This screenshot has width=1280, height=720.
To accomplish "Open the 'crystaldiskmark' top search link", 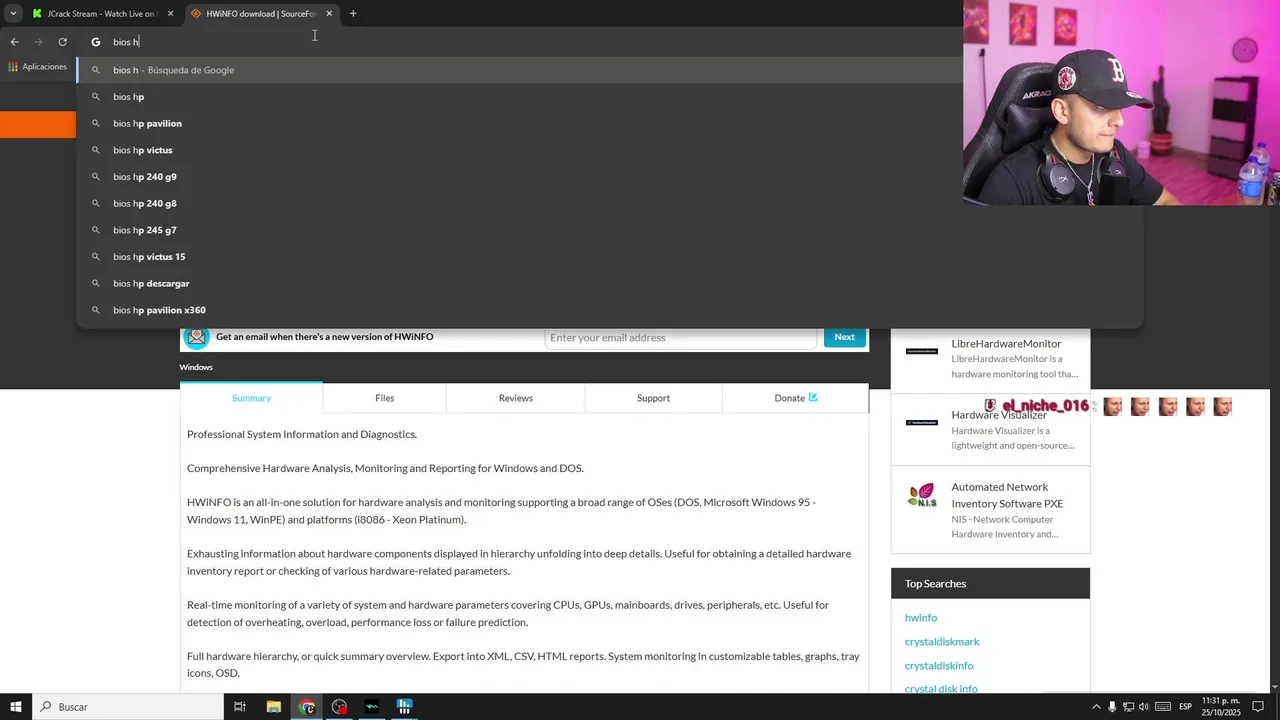I will [942, 642].
